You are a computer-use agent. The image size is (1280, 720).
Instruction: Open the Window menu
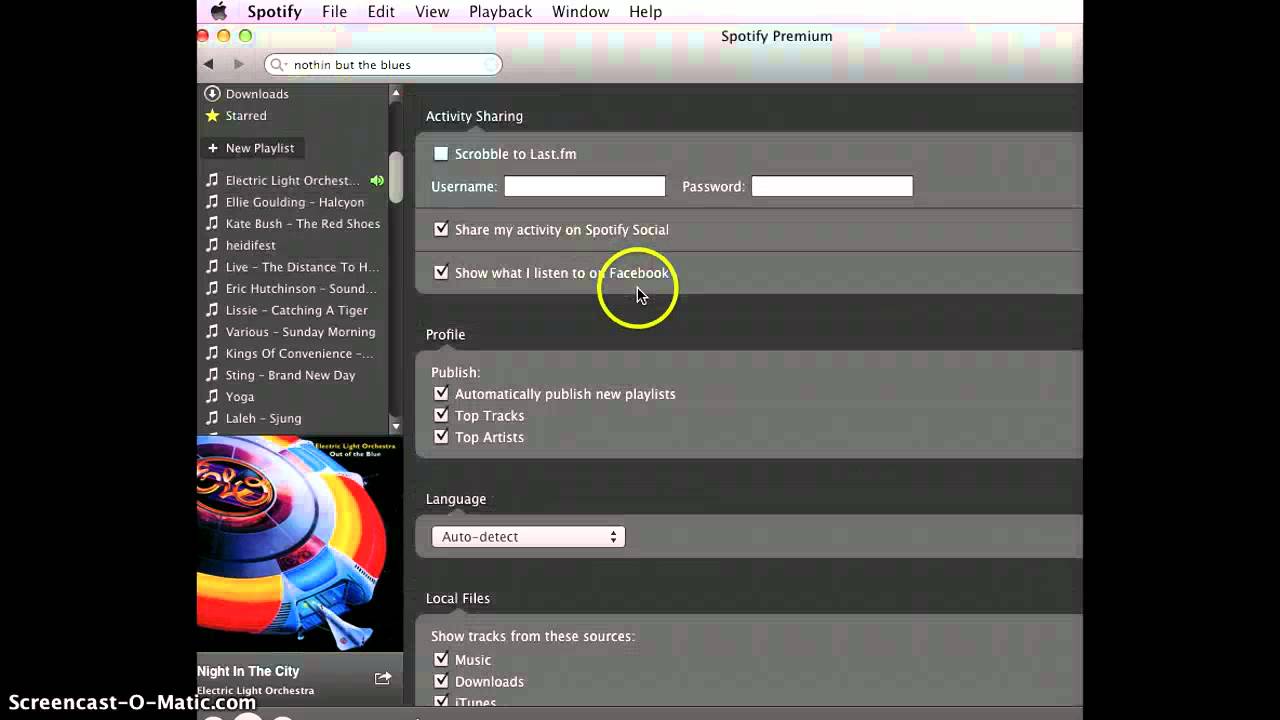pyautogui.click(x=580, y=12)
